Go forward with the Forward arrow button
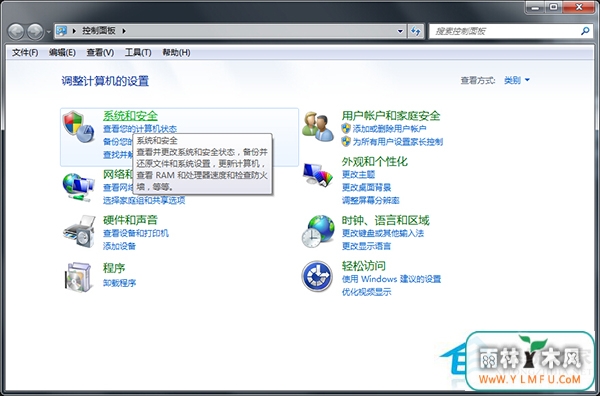Viewport: 600px width, 396px height. click(x=35, y=31)
